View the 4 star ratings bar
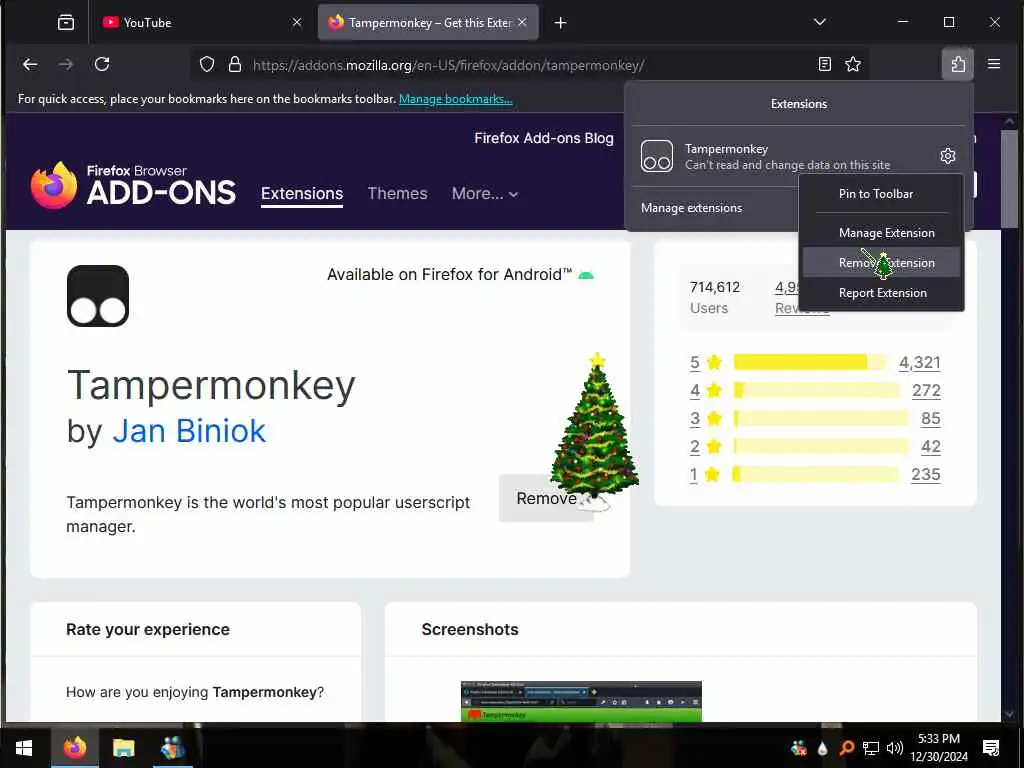 click(817, 391)
